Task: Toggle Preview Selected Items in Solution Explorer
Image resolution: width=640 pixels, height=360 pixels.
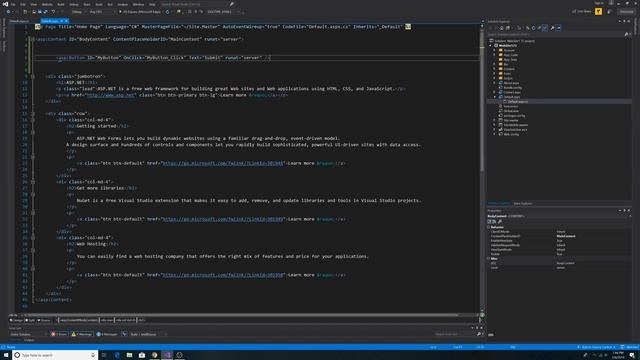Action: pyautogui.click(x=558, y=28)
